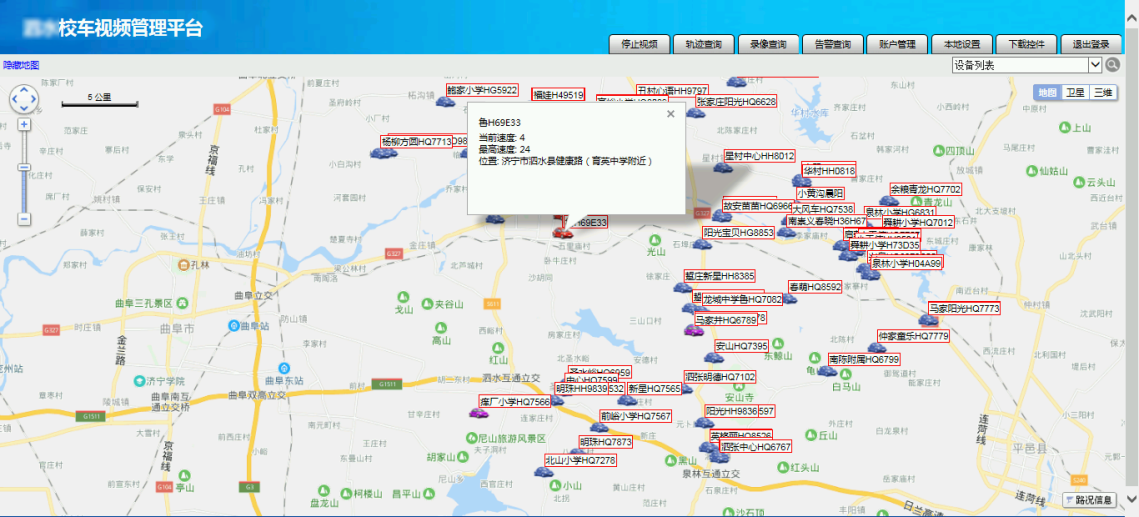Click the 舜耕小学H73D35 label
Image resolution: width=1139 pixels, height=517 pixels.
pyautogui.click(x=884, y=245)
